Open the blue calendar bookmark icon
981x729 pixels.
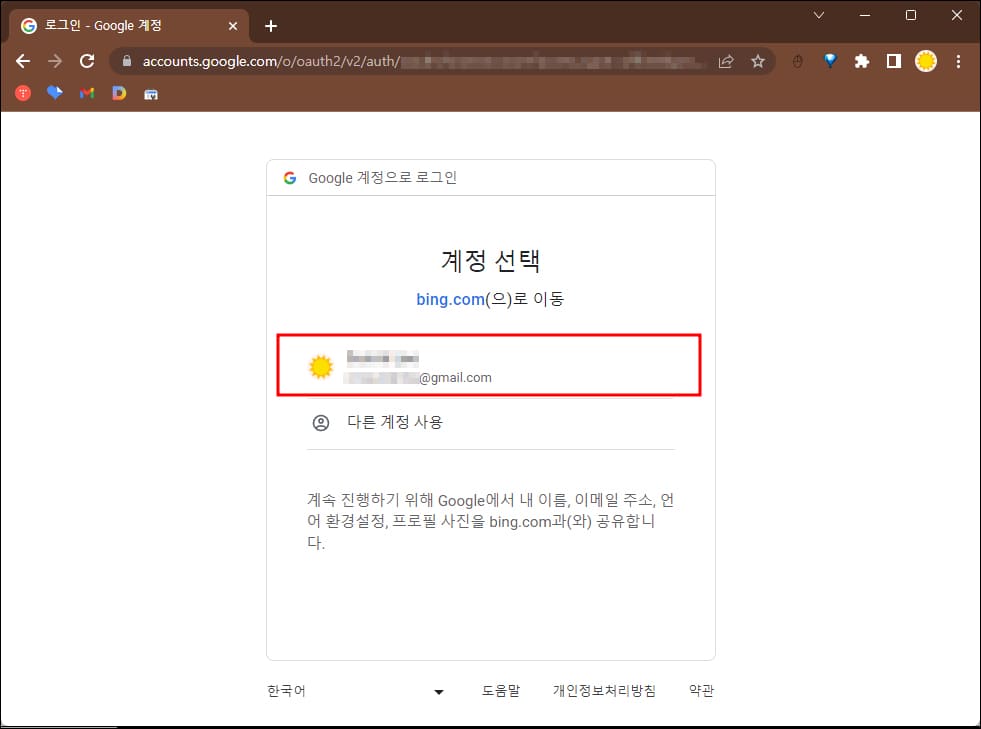[x=151, y=94]
